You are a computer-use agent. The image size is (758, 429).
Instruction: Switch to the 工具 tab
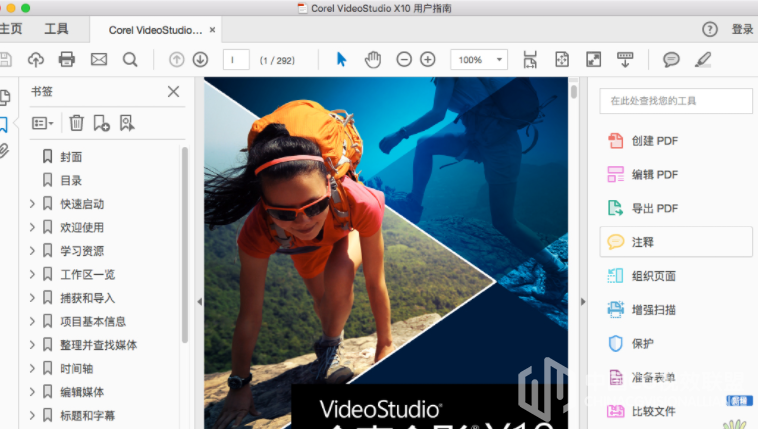(x=56, y=29)
